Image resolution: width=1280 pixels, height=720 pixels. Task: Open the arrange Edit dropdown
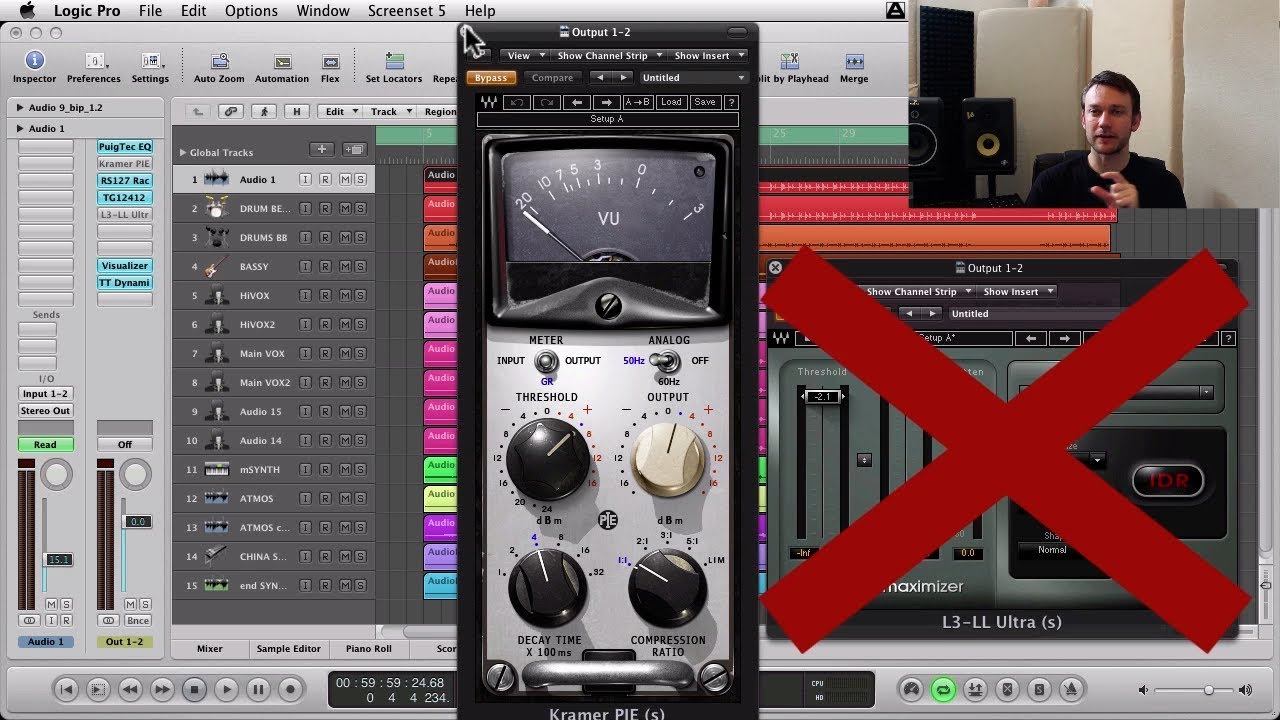[x=341, y=111]
